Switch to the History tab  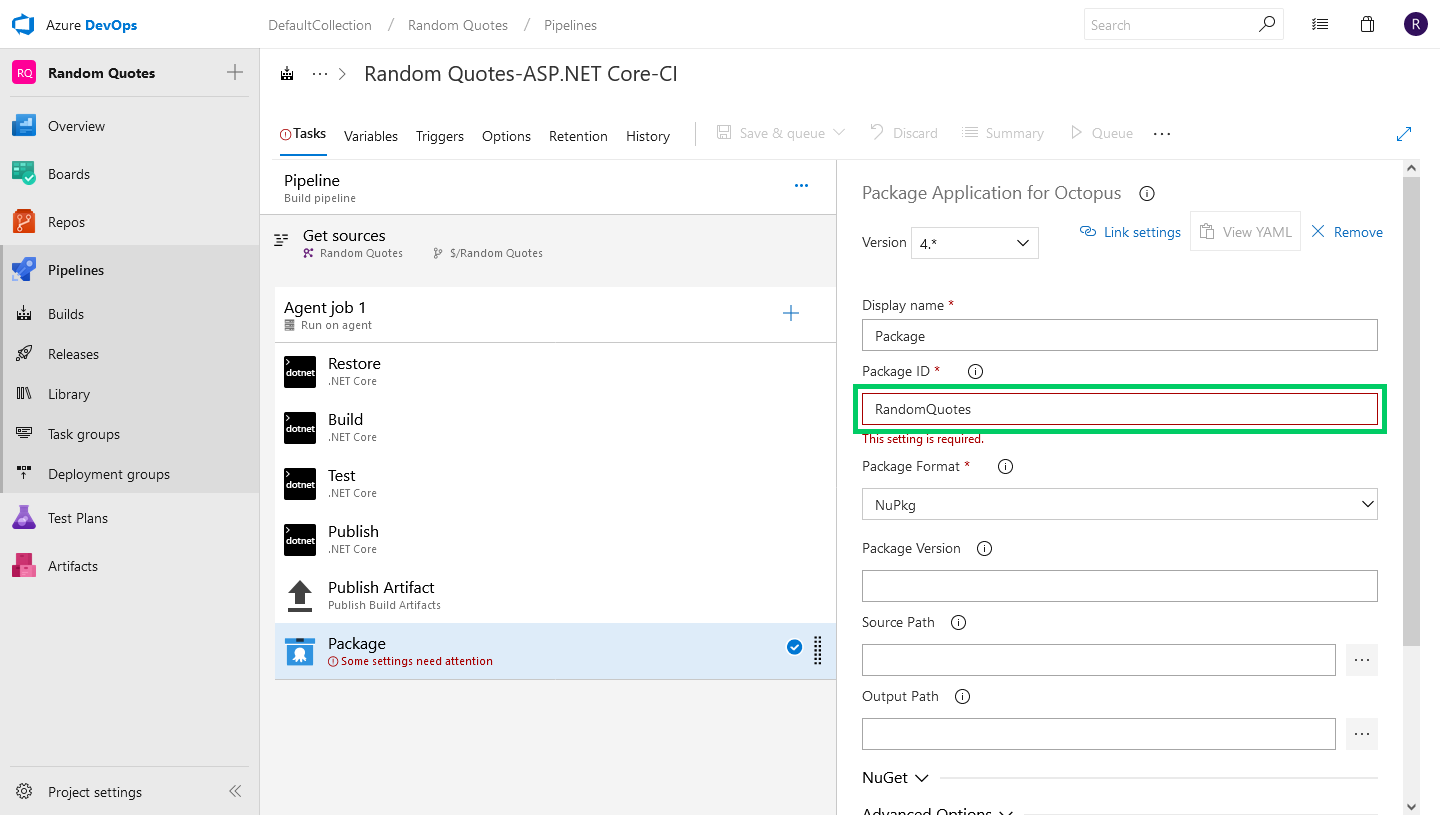(x=648, y=136)
